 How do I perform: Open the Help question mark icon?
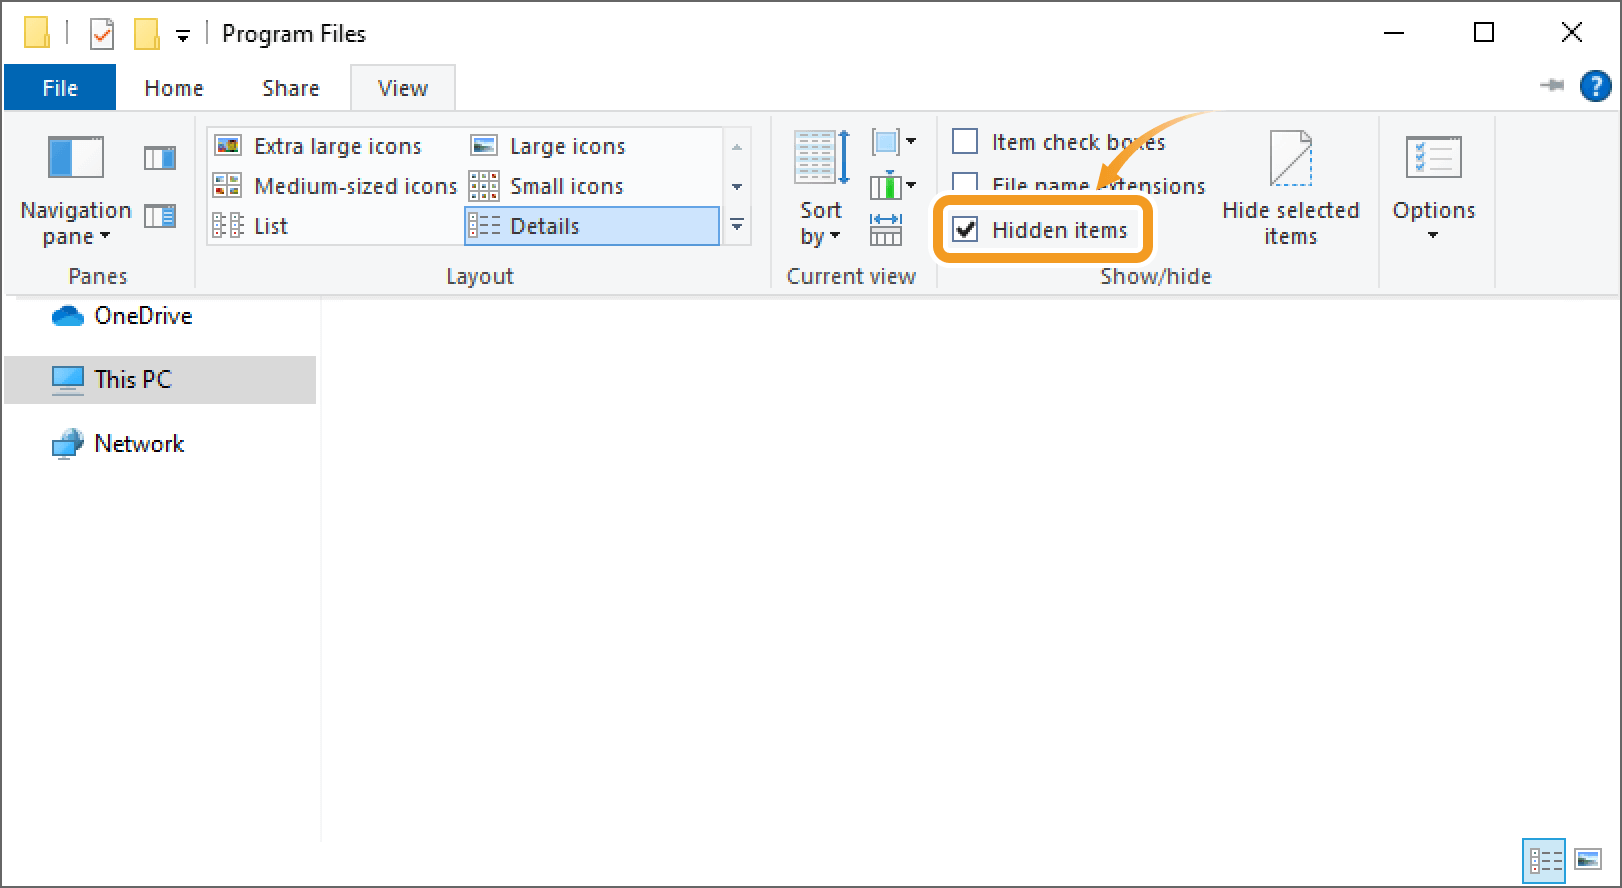[x=1595, y=87]
